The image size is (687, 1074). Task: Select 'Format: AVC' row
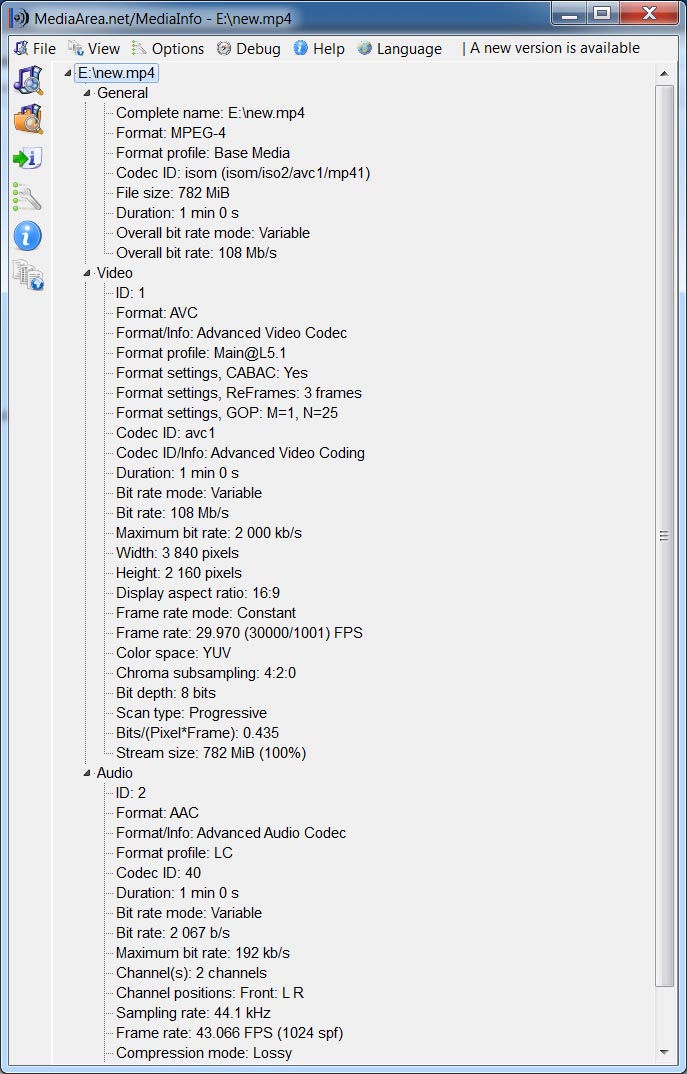[157, 313]
